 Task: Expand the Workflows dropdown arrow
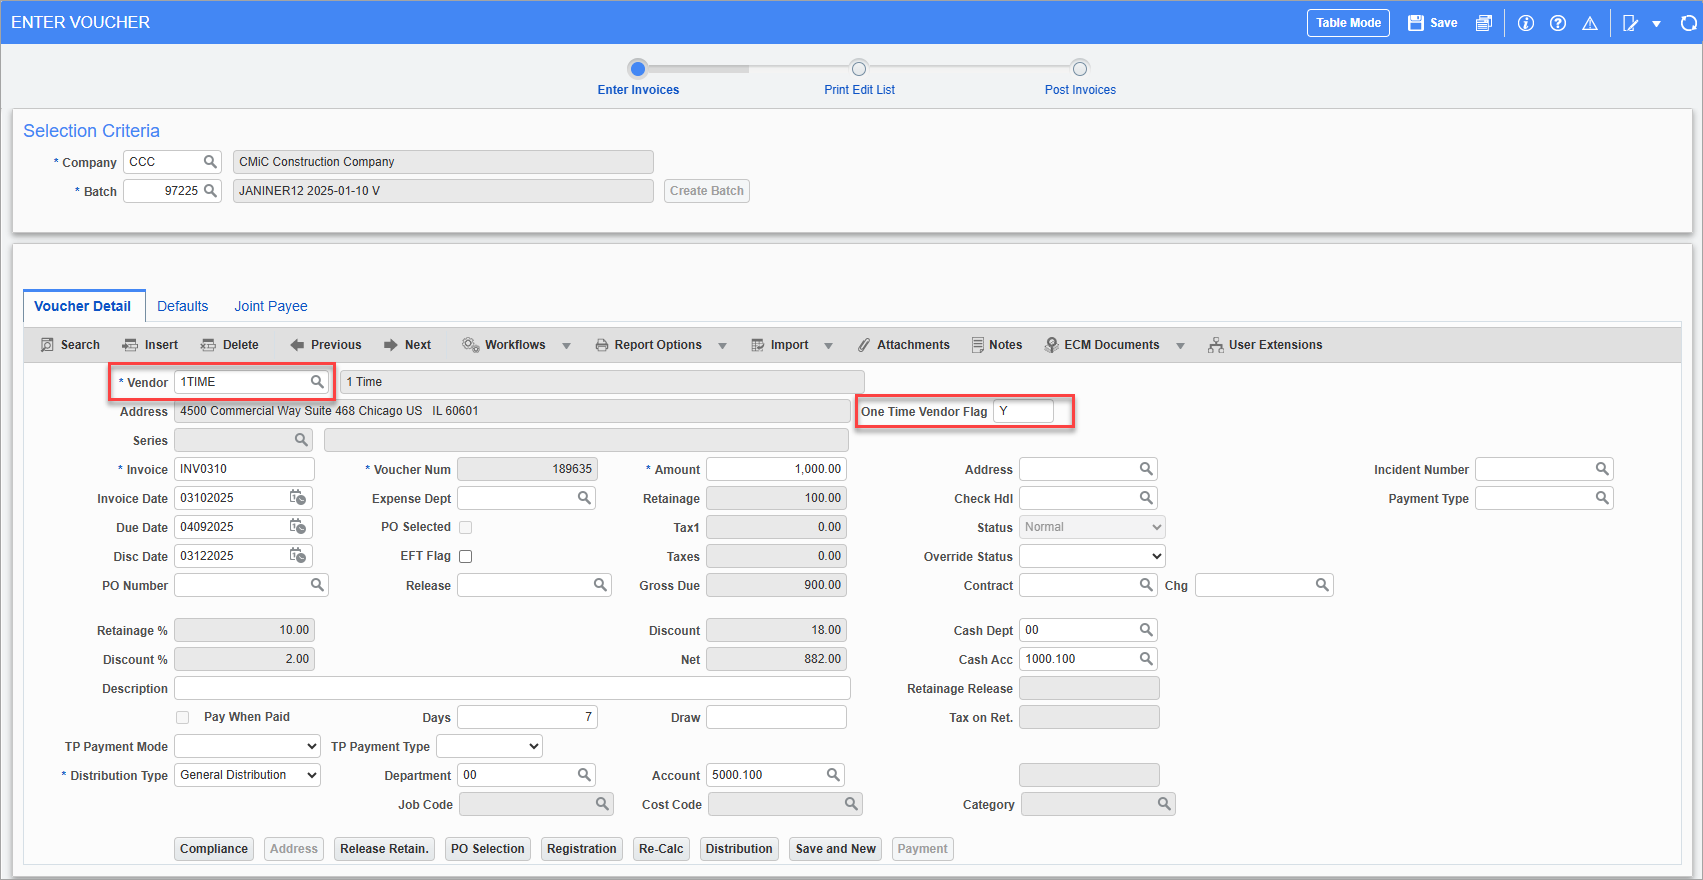[566, 346]
